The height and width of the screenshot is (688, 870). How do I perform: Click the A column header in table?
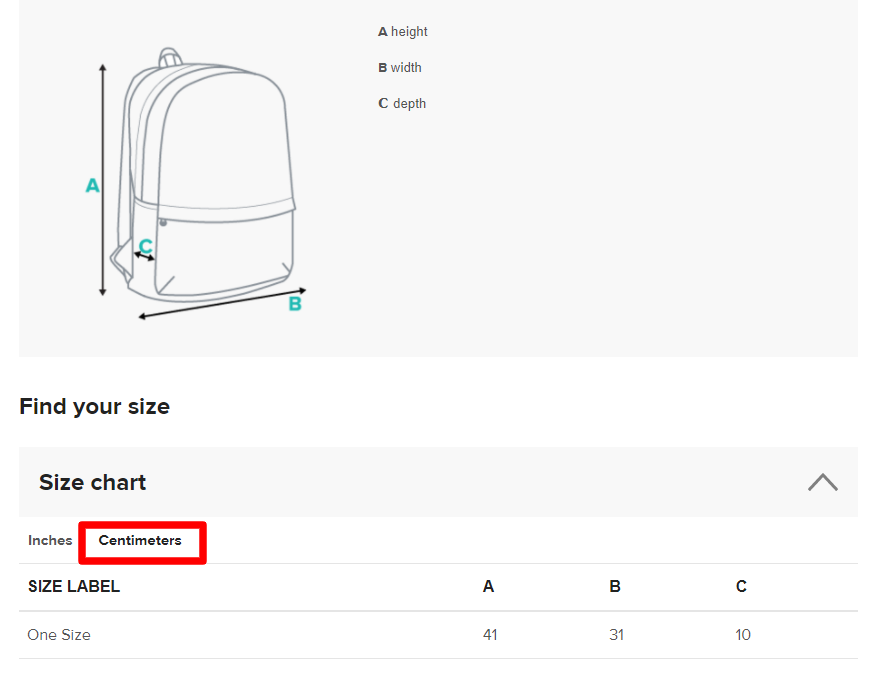tap(488, 586)
